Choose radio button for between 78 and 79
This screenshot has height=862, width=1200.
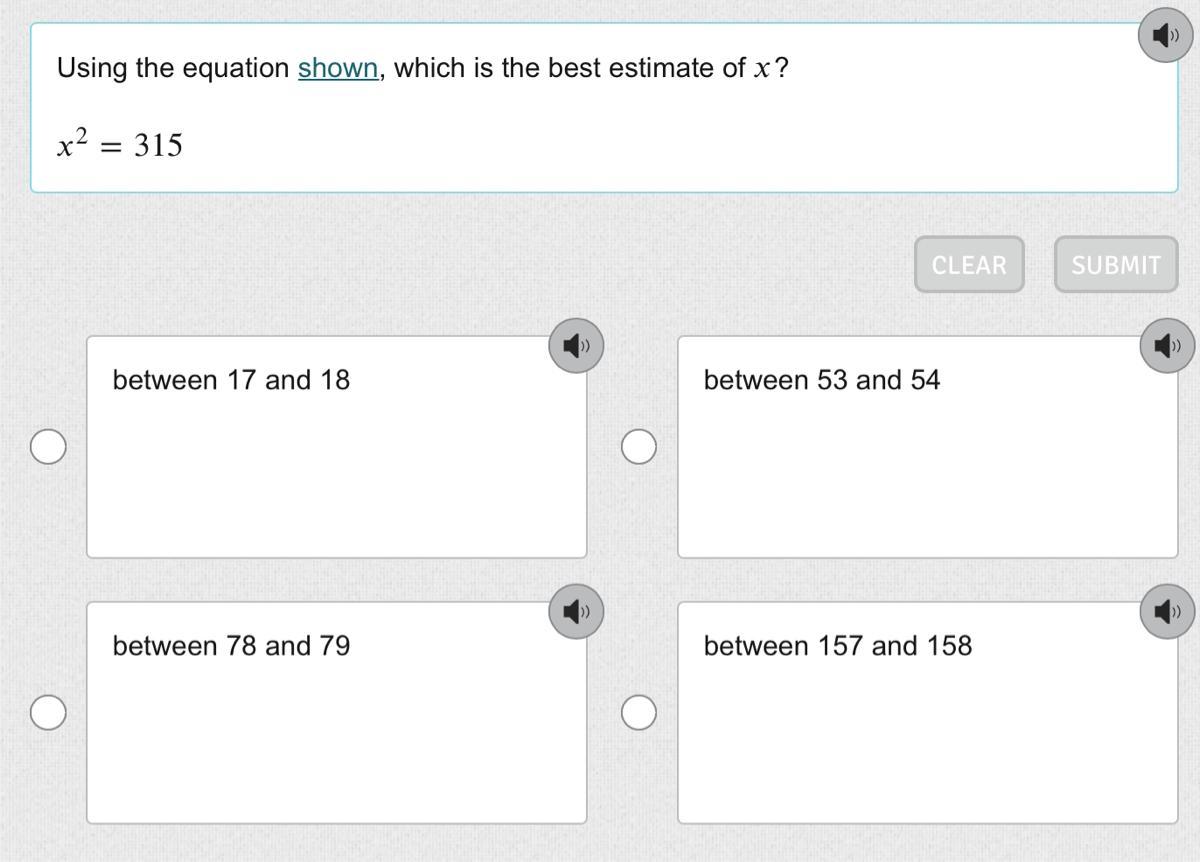click(48, 713)
